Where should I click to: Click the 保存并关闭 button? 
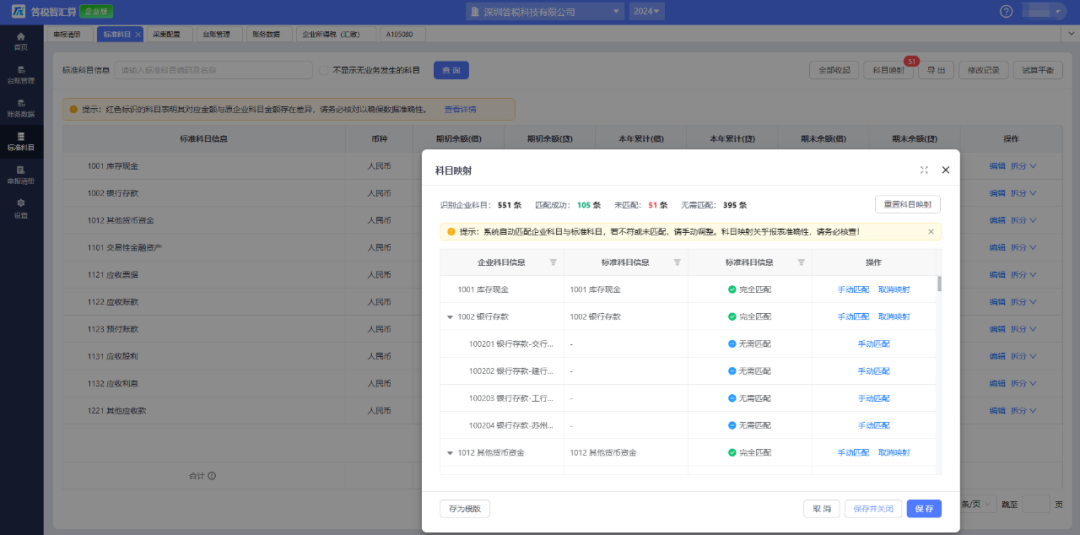pyautogui.click(x=873, y=509)
